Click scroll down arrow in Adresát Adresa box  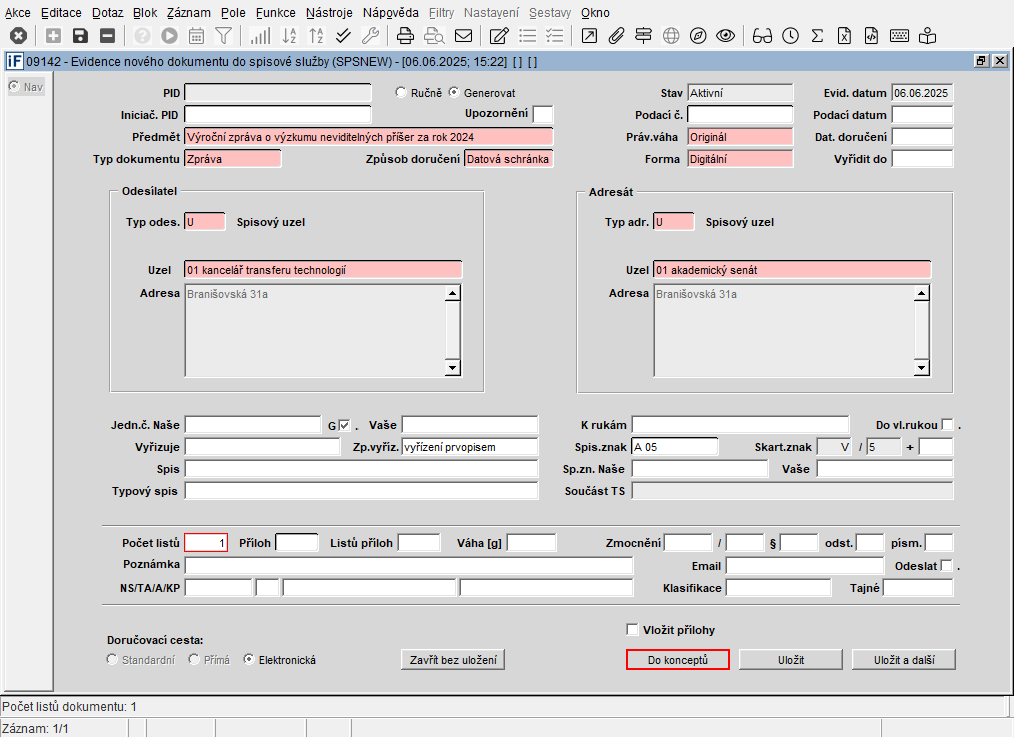point(922,368)
